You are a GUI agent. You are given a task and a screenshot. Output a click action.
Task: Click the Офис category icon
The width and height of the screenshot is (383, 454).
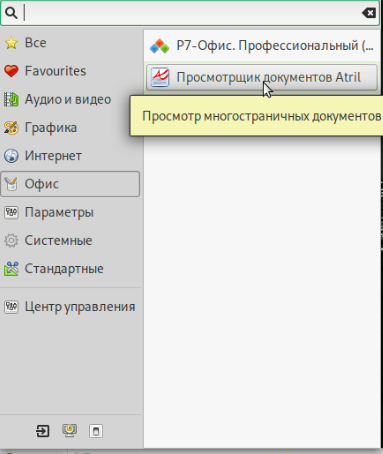coord(11,184)
